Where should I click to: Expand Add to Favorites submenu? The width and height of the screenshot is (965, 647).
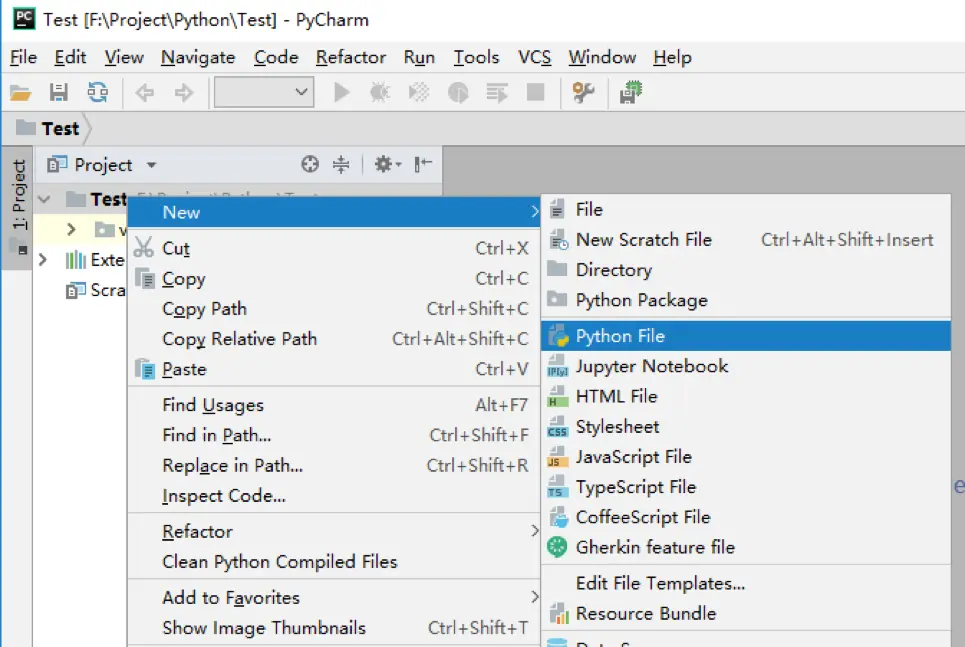coord(334,597)
